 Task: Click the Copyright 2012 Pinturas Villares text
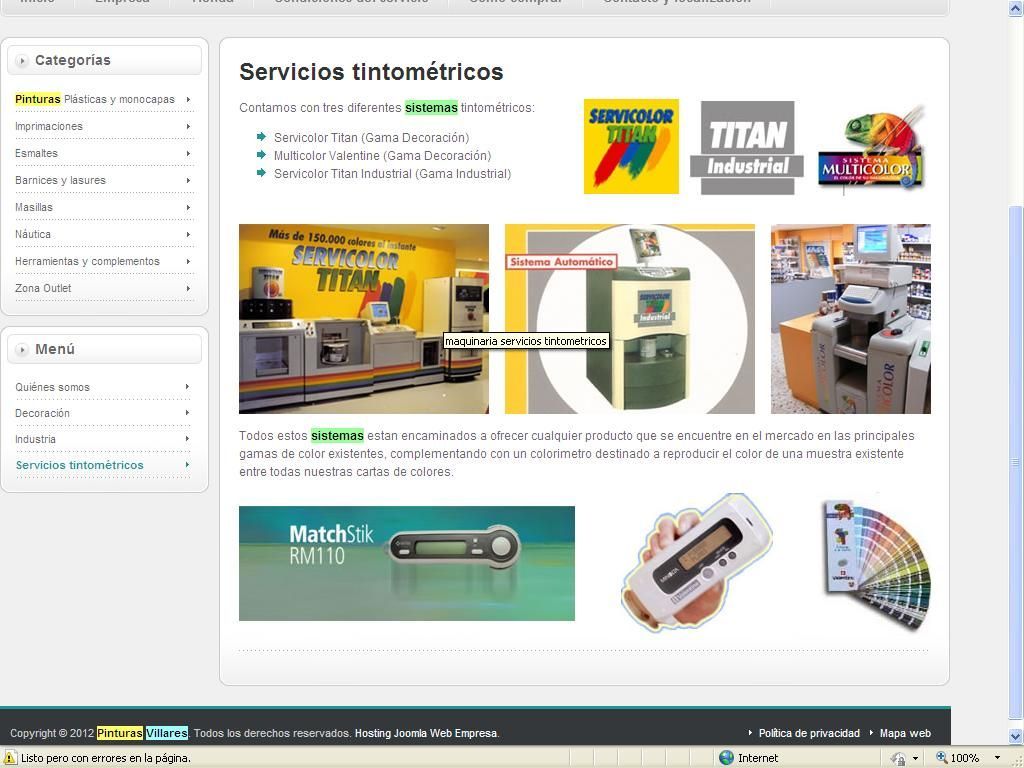[x=99, y=733]
